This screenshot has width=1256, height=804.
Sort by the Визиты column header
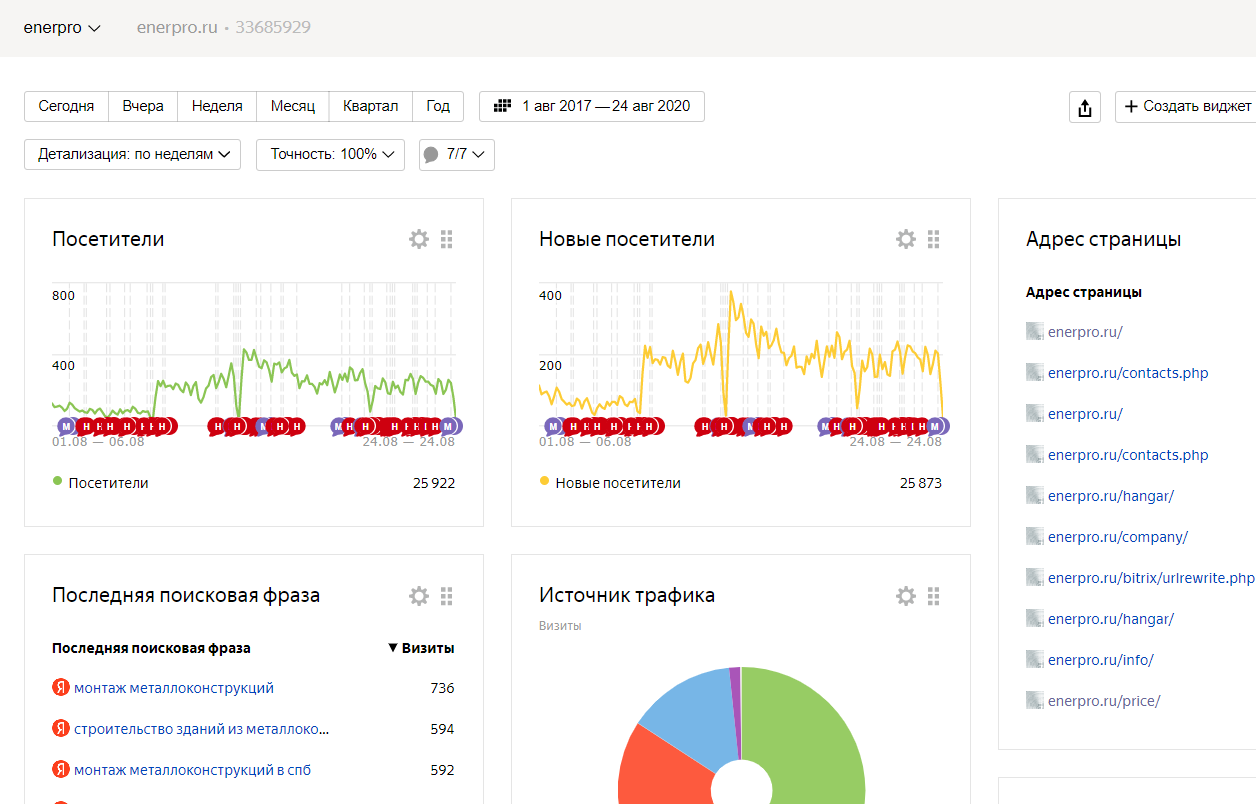pyautogui.click(x=421, y=648)
